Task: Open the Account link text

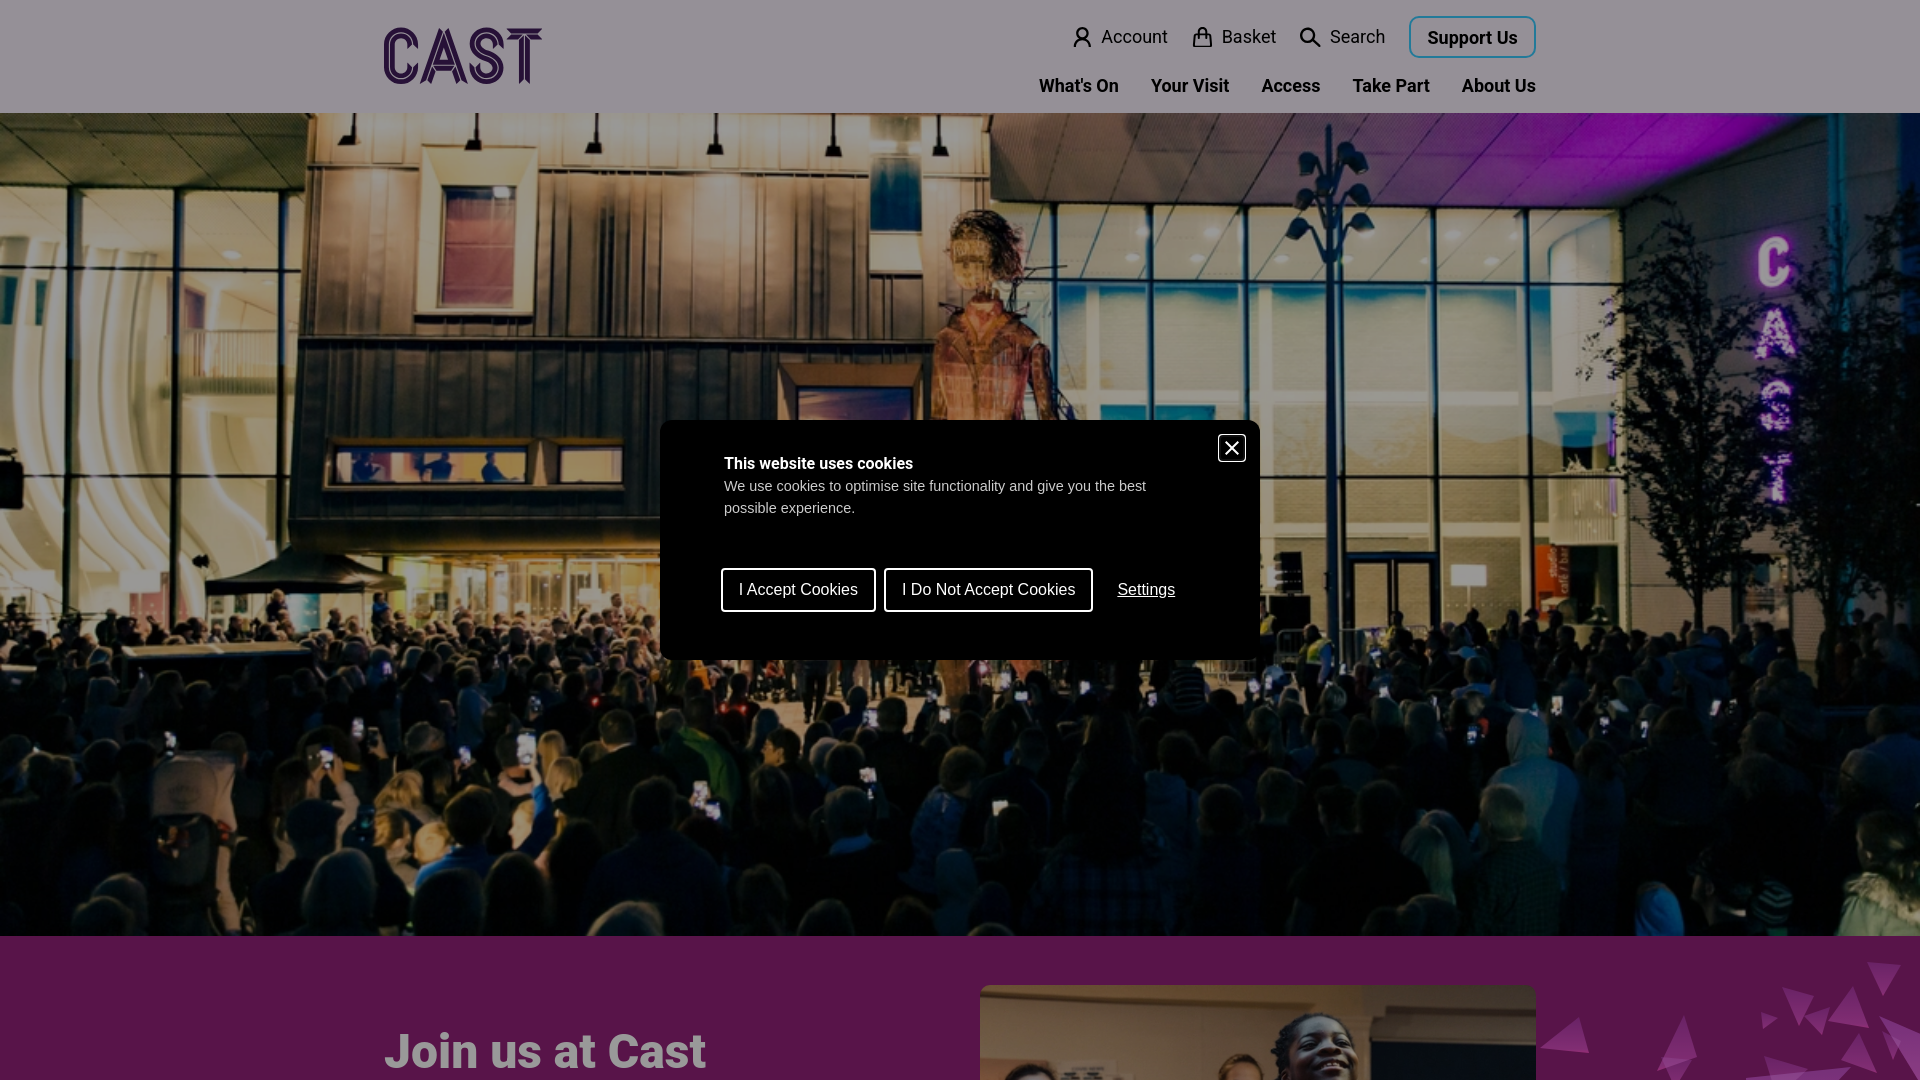Action: tap(1134, 37)
